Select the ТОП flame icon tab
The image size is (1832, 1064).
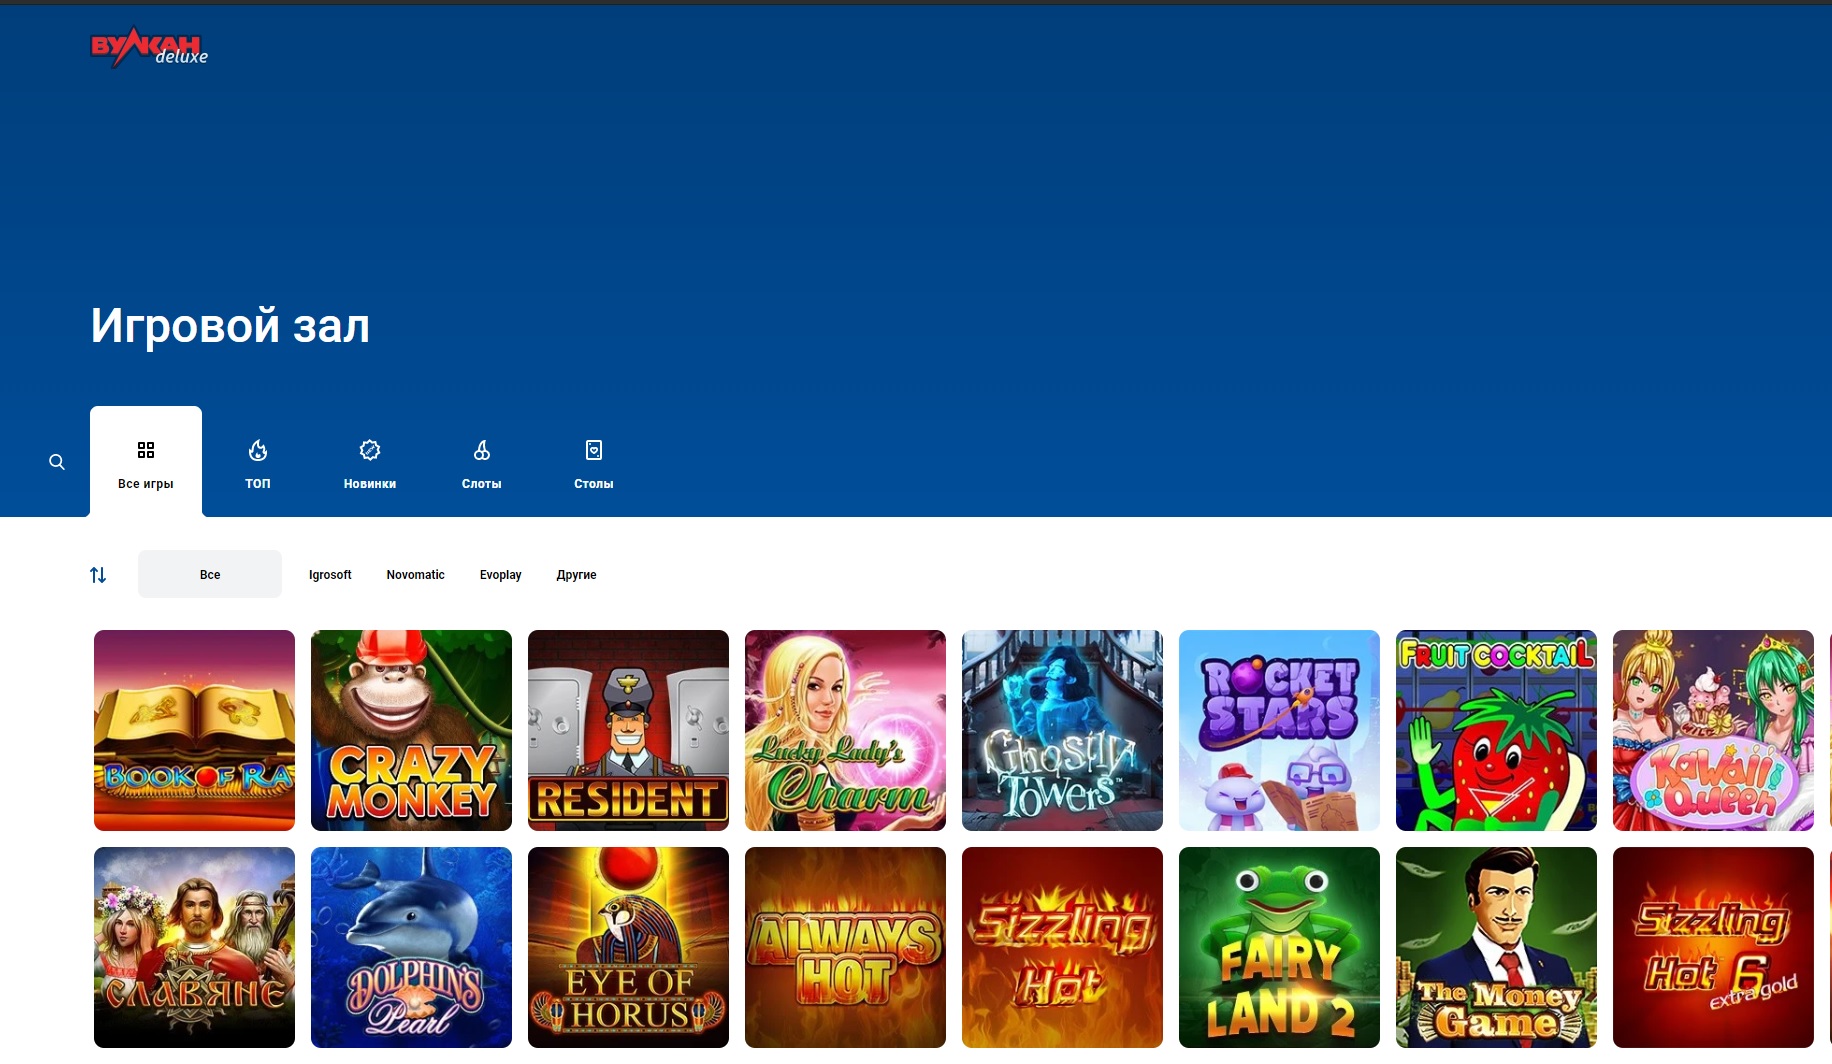tap(258, 464)
